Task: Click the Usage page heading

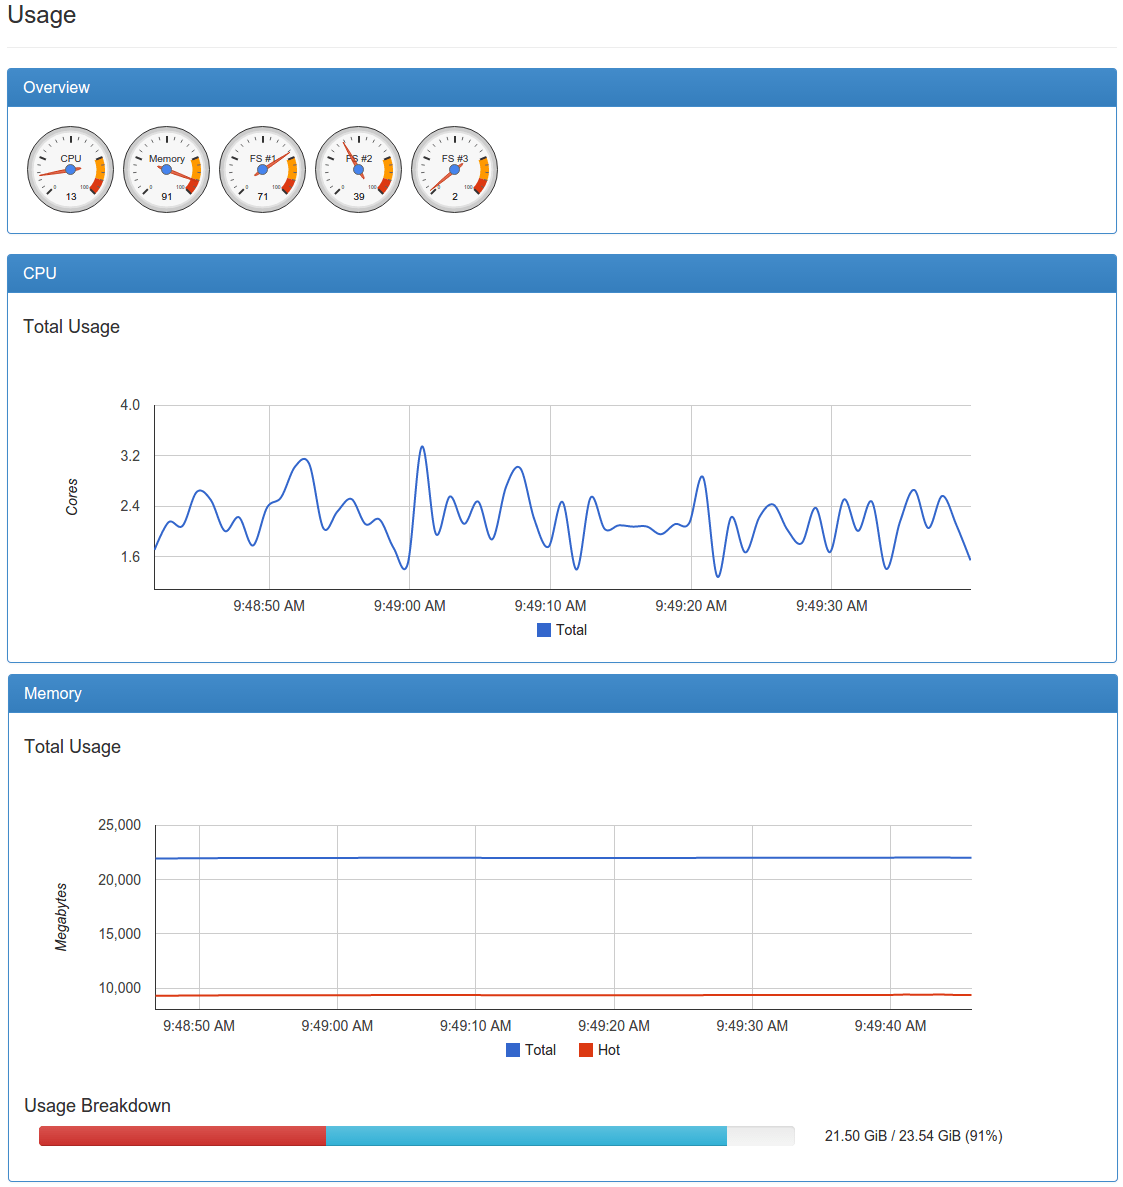Action: coord(42,15)
